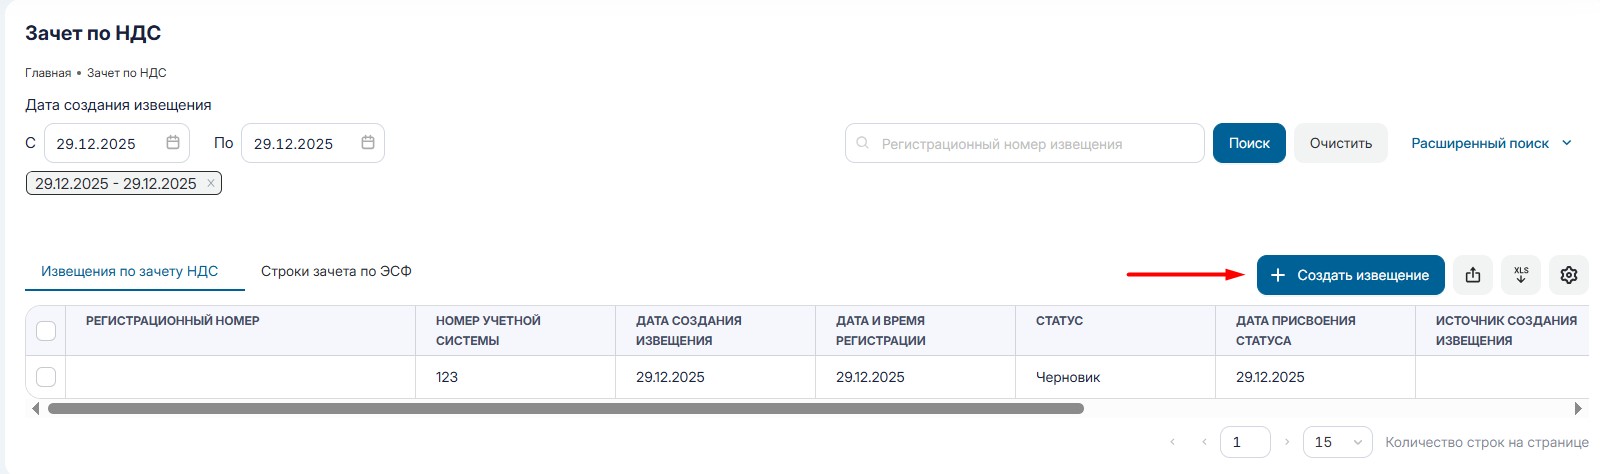
Task: Go to next page arrow
Action: 1287,442
